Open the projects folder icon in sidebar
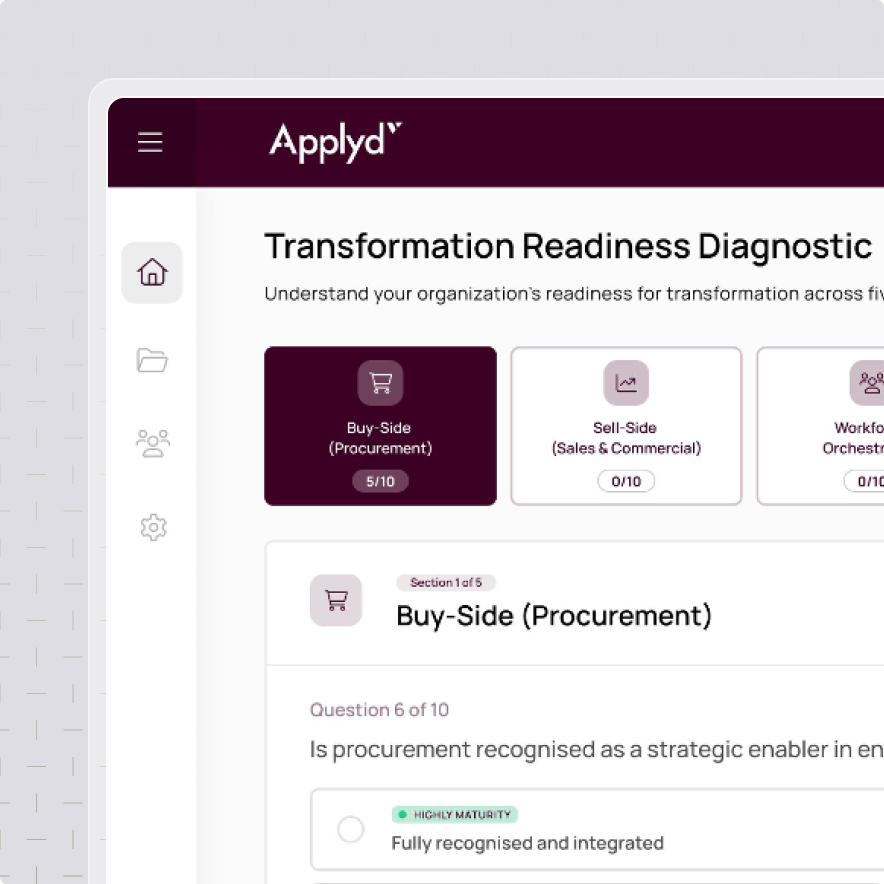Viewport: 884px width, 884px height. [x=152, y=360]
